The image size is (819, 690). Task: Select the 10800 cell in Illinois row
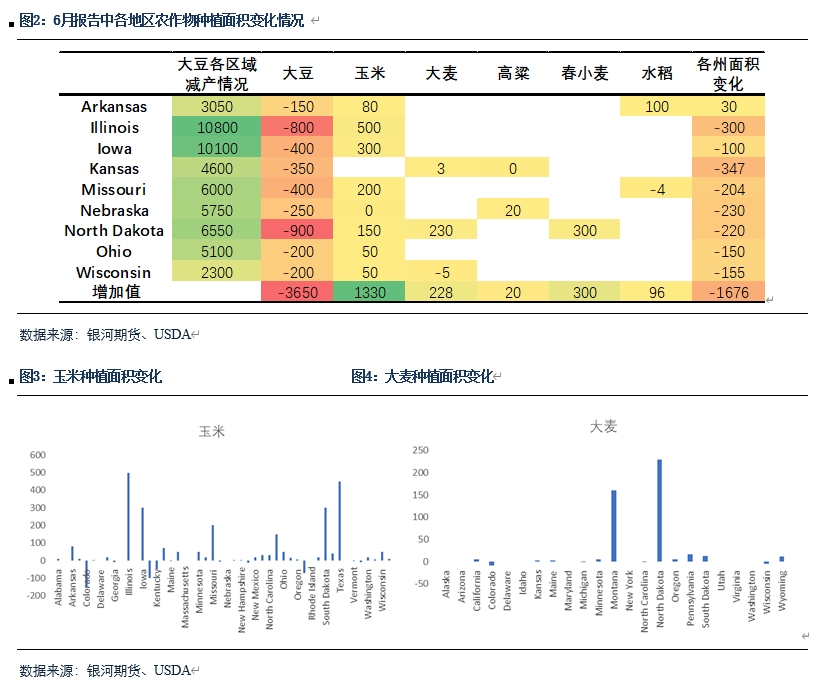click(216, 128)
